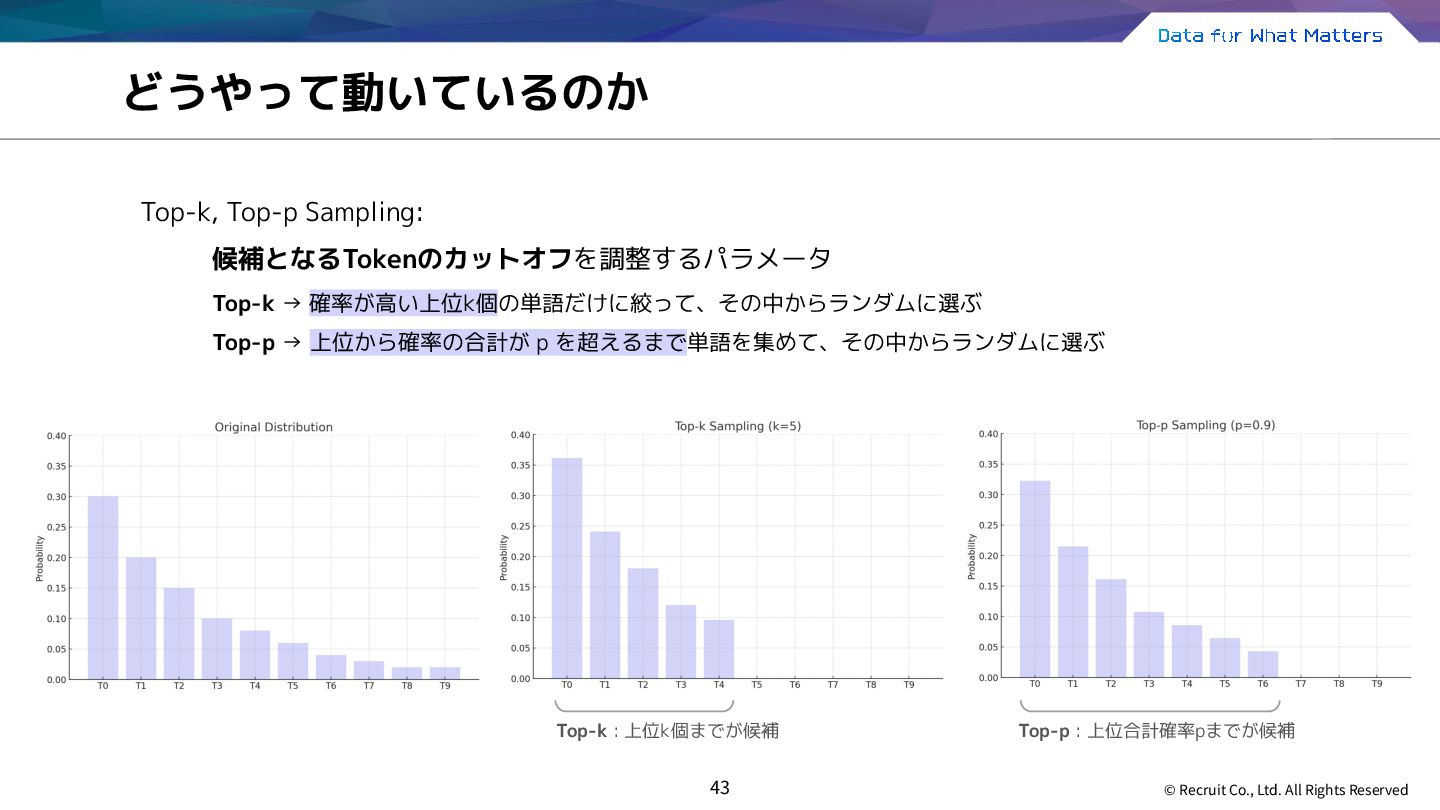Screen dimensions: 1440x810
Task: Click the page number 43
Action: (720, 788)
